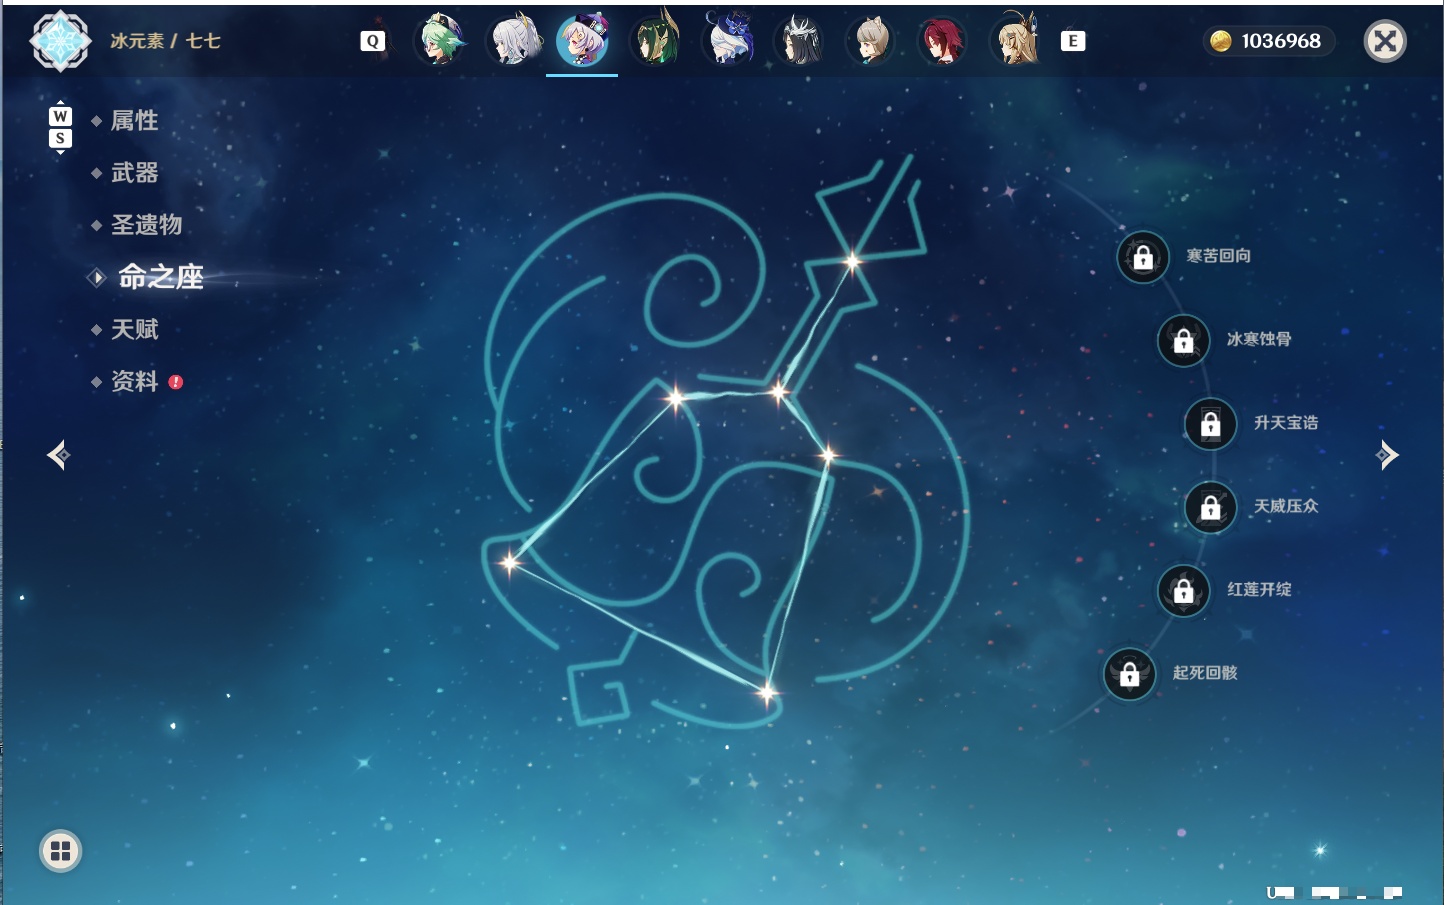Select the green-haired character portrait
This screenshot has width=1444, height=905.
click(x=441, y=41)
